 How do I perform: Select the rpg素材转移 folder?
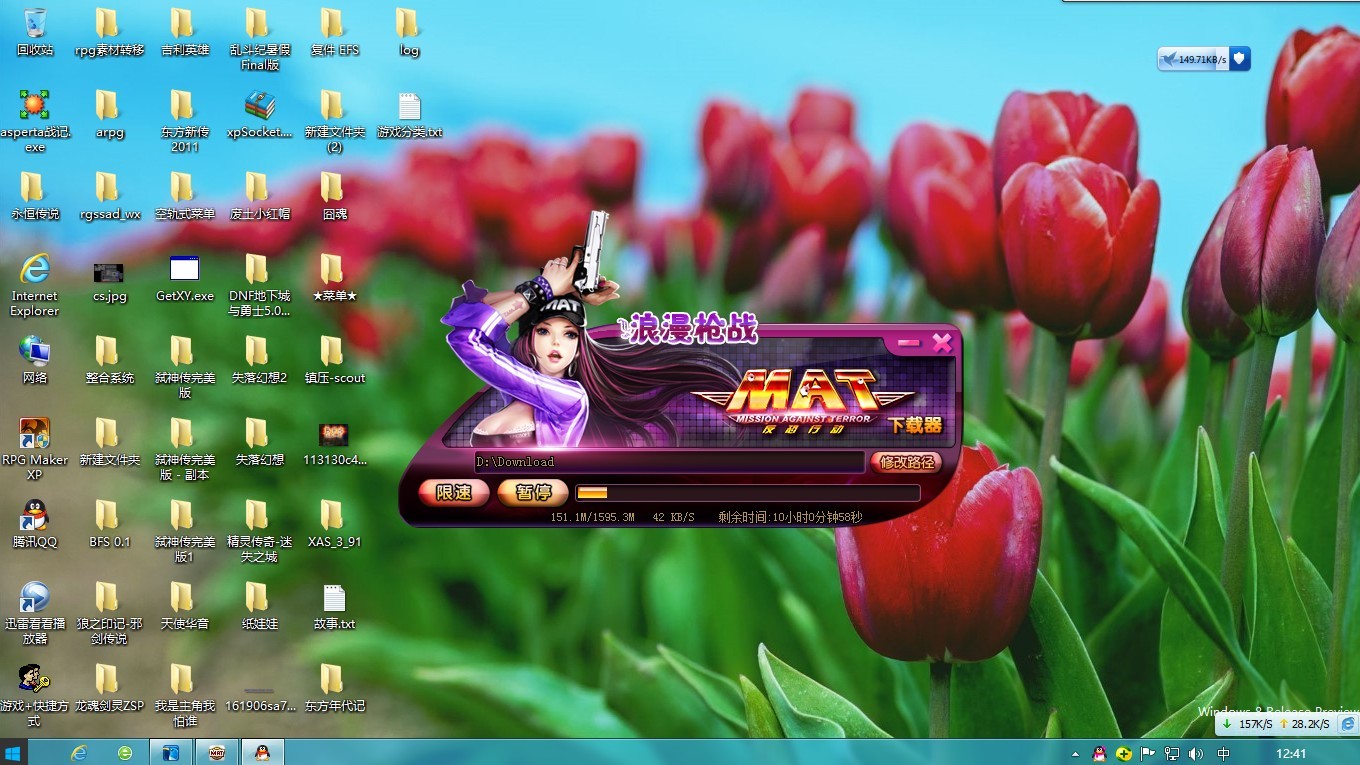point(110,32)
